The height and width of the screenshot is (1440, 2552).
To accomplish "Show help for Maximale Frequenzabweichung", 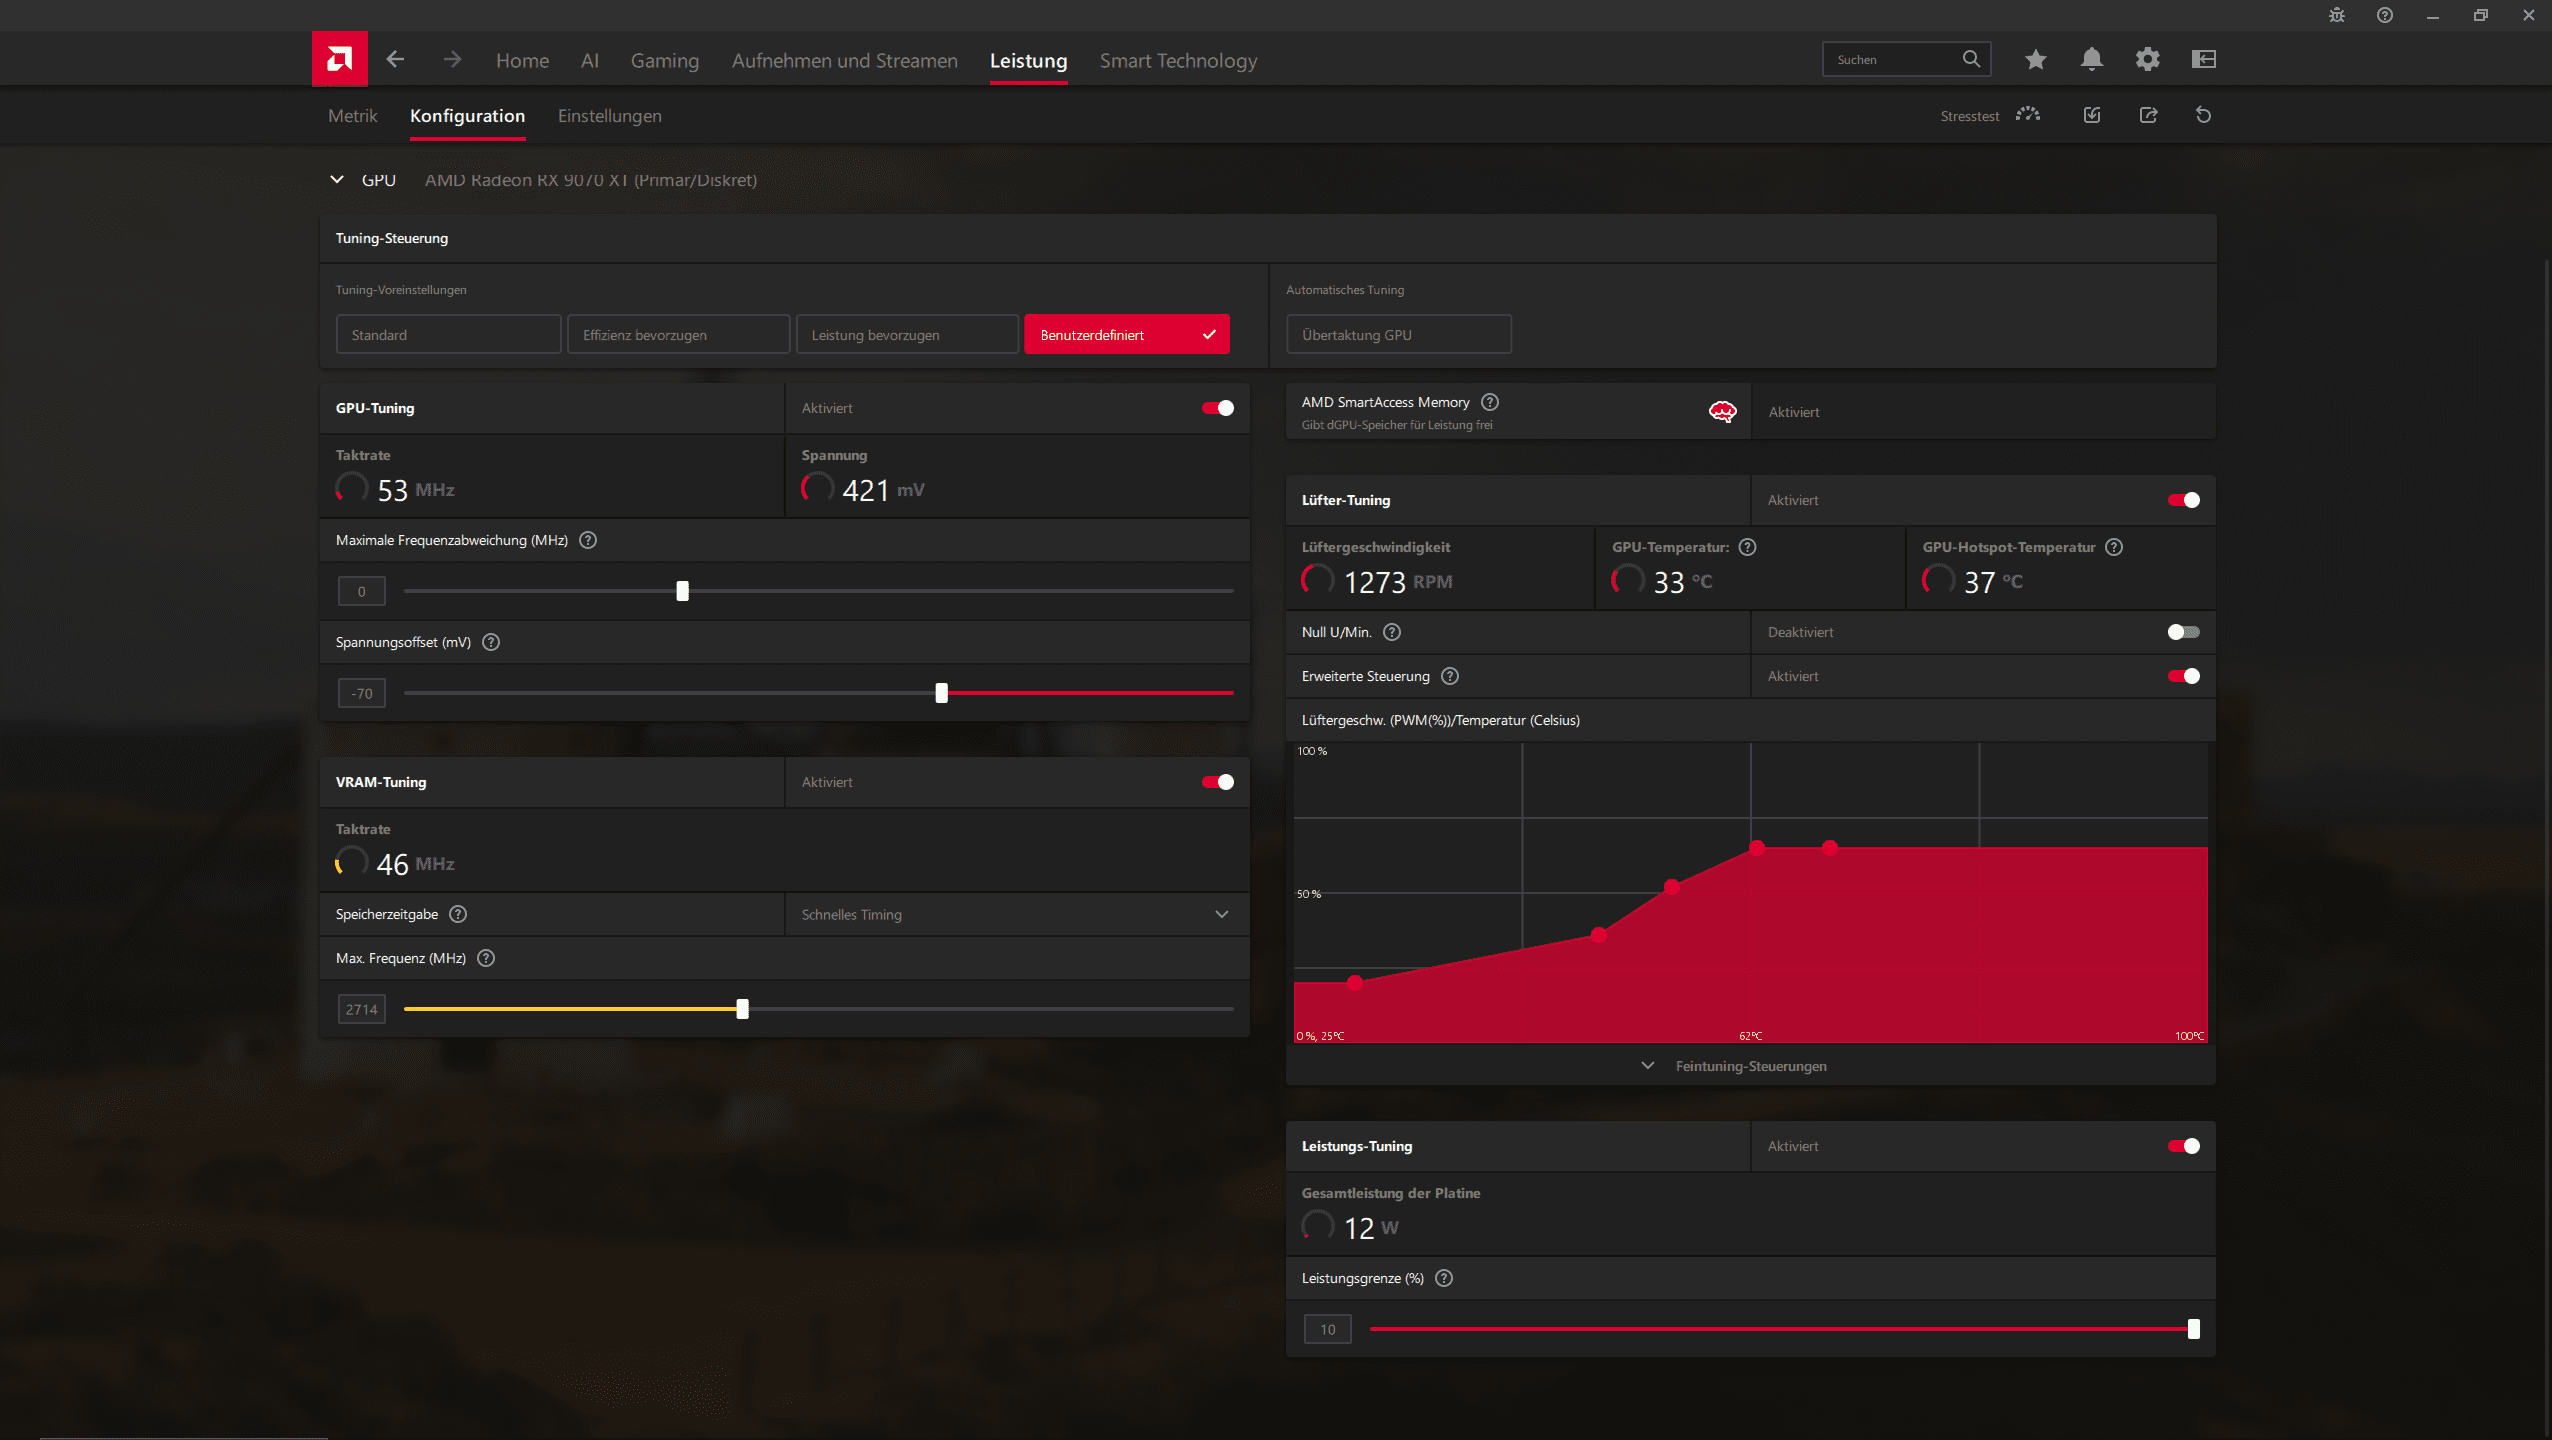I will (x=588, y=540).
